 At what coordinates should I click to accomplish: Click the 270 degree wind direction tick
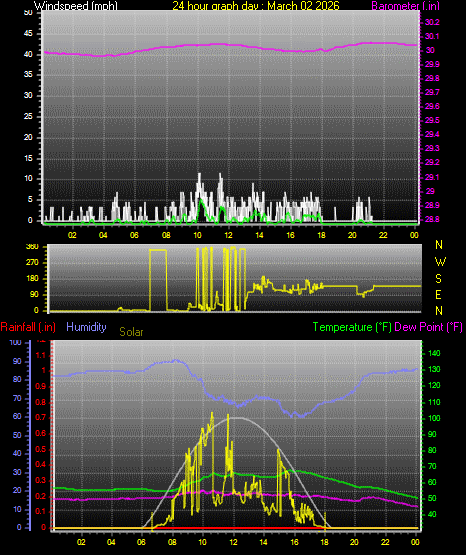(32, 263)
